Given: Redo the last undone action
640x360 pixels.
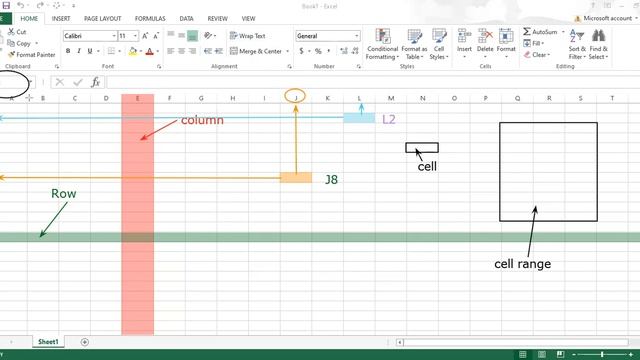Looking at the screenshot, I should point(40,5).
